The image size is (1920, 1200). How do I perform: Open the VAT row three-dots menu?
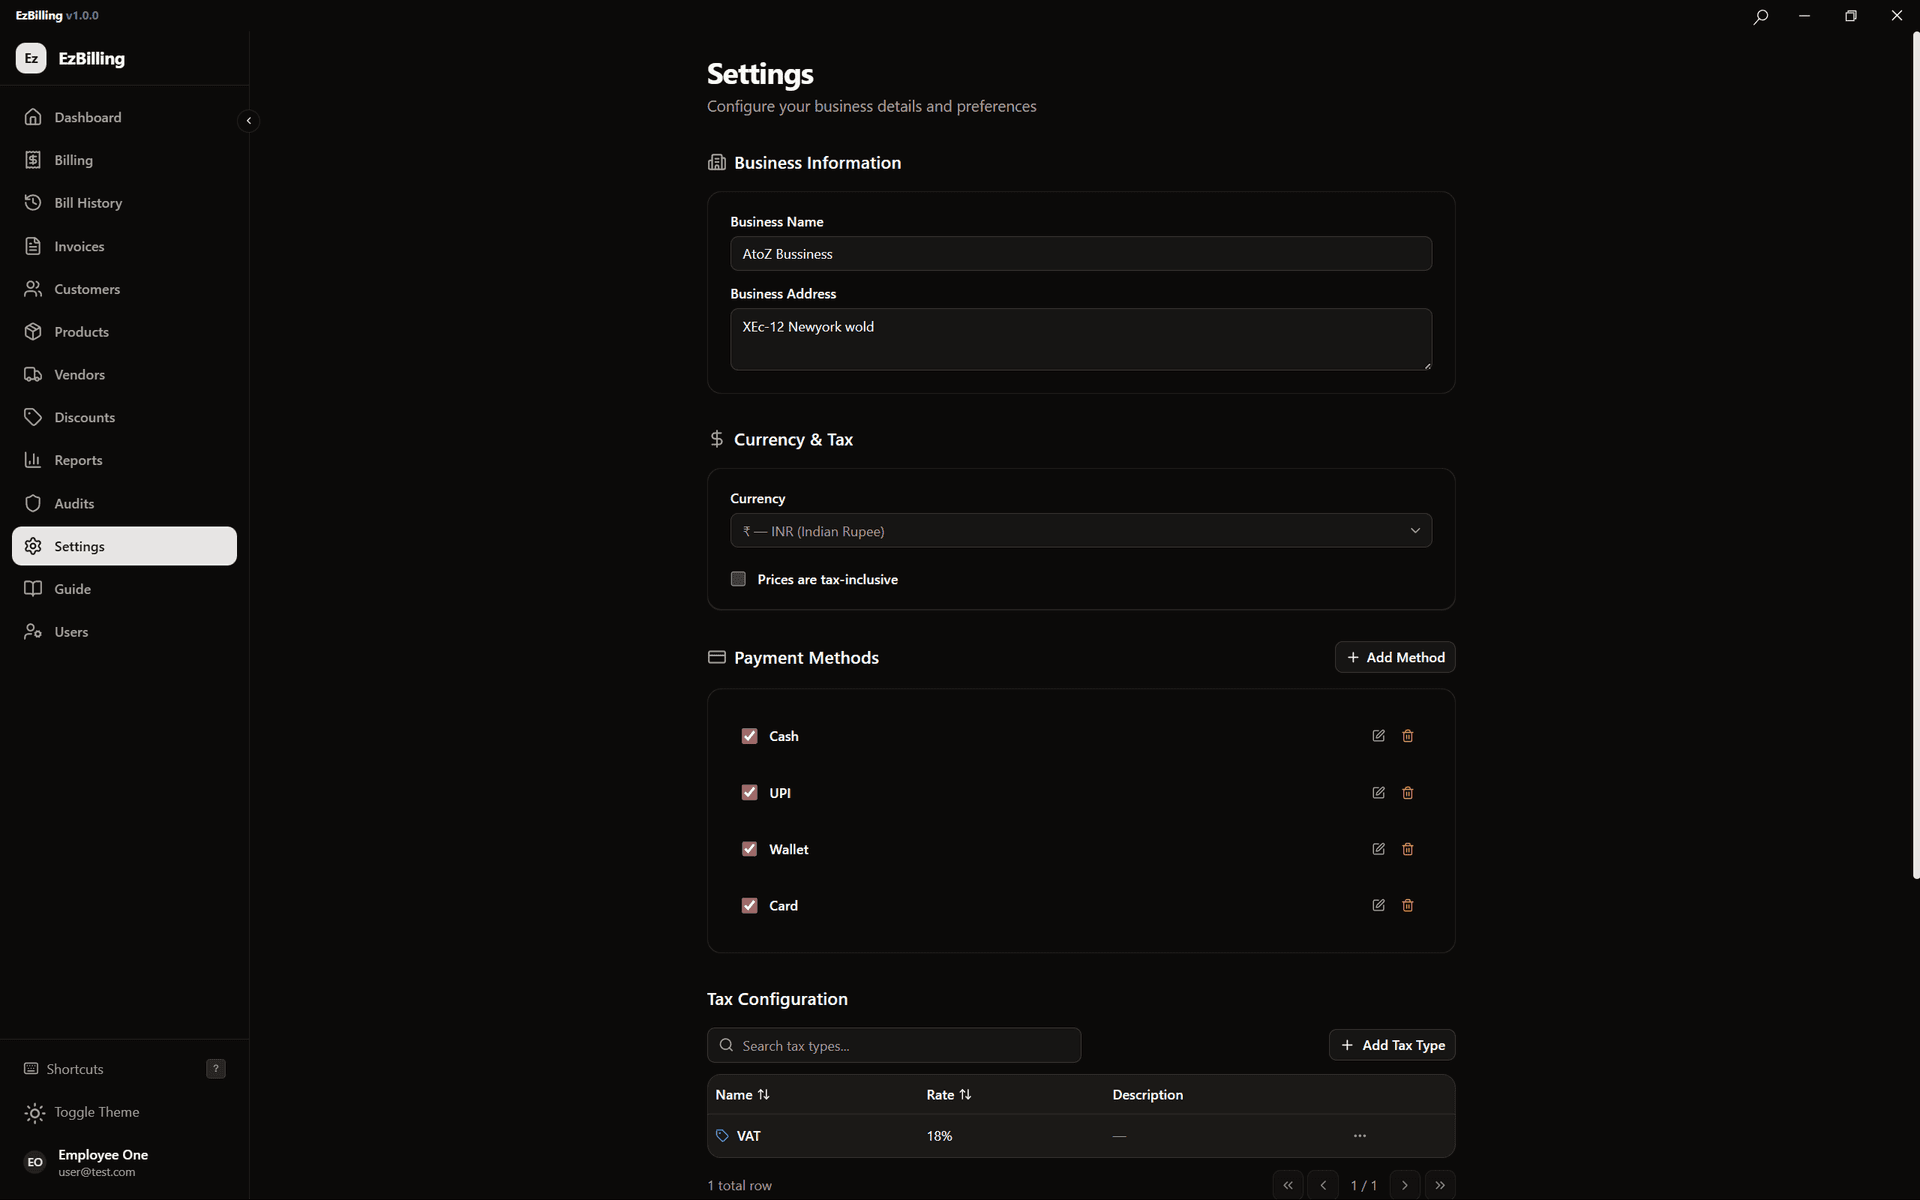click(1359, 1136)
